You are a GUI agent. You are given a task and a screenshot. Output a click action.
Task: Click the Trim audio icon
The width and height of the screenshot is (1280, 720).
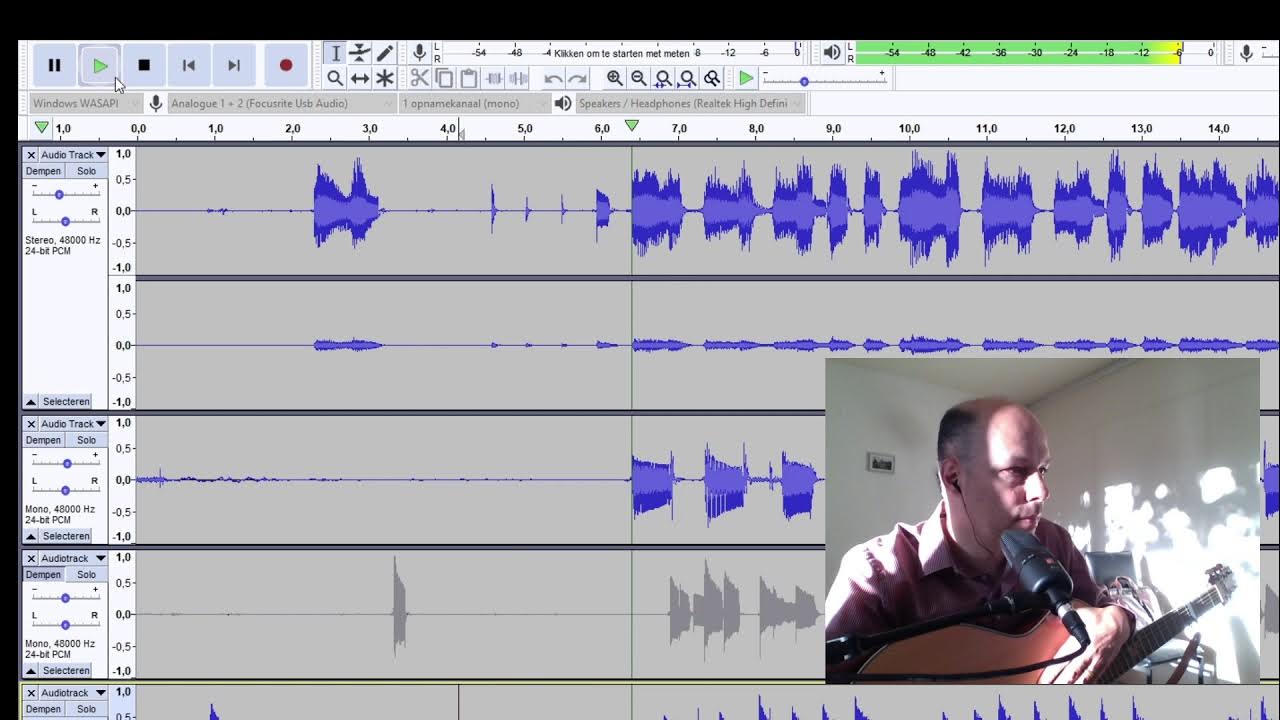[494, 78]
